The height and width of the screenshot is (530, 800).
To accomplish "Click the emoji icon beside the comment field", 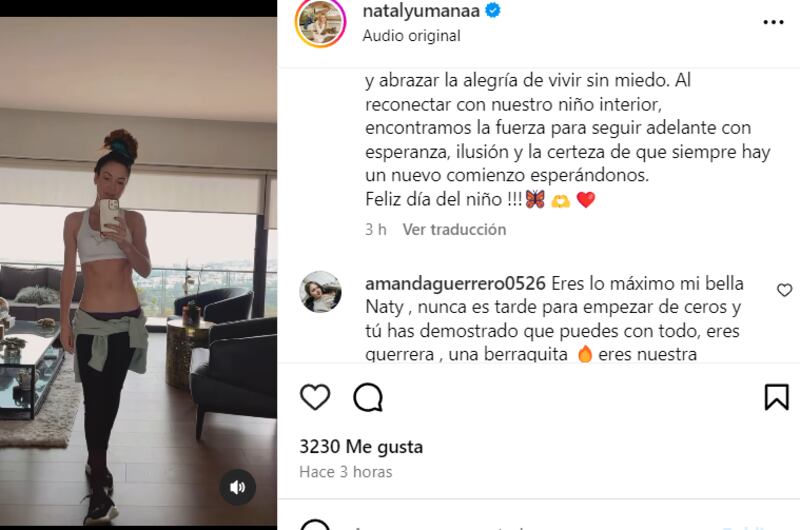I will (x=315, y=525).
